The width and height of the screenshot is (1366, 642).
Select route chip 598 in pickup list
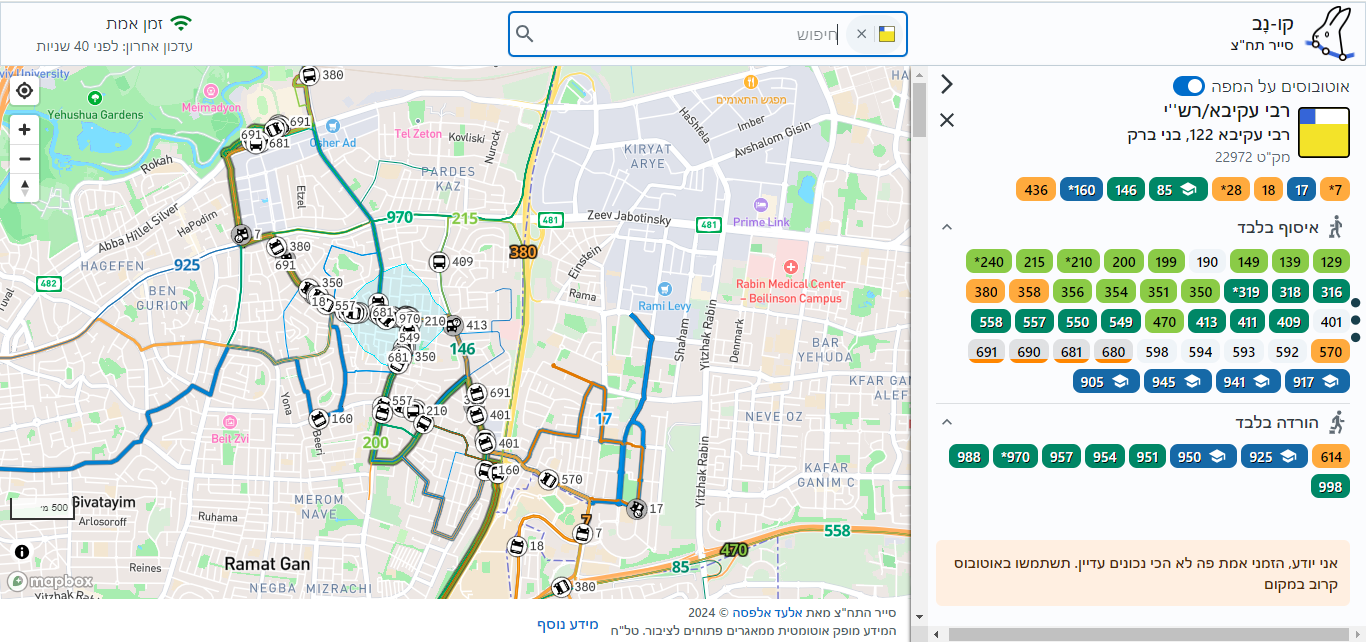coord(1159,352)
